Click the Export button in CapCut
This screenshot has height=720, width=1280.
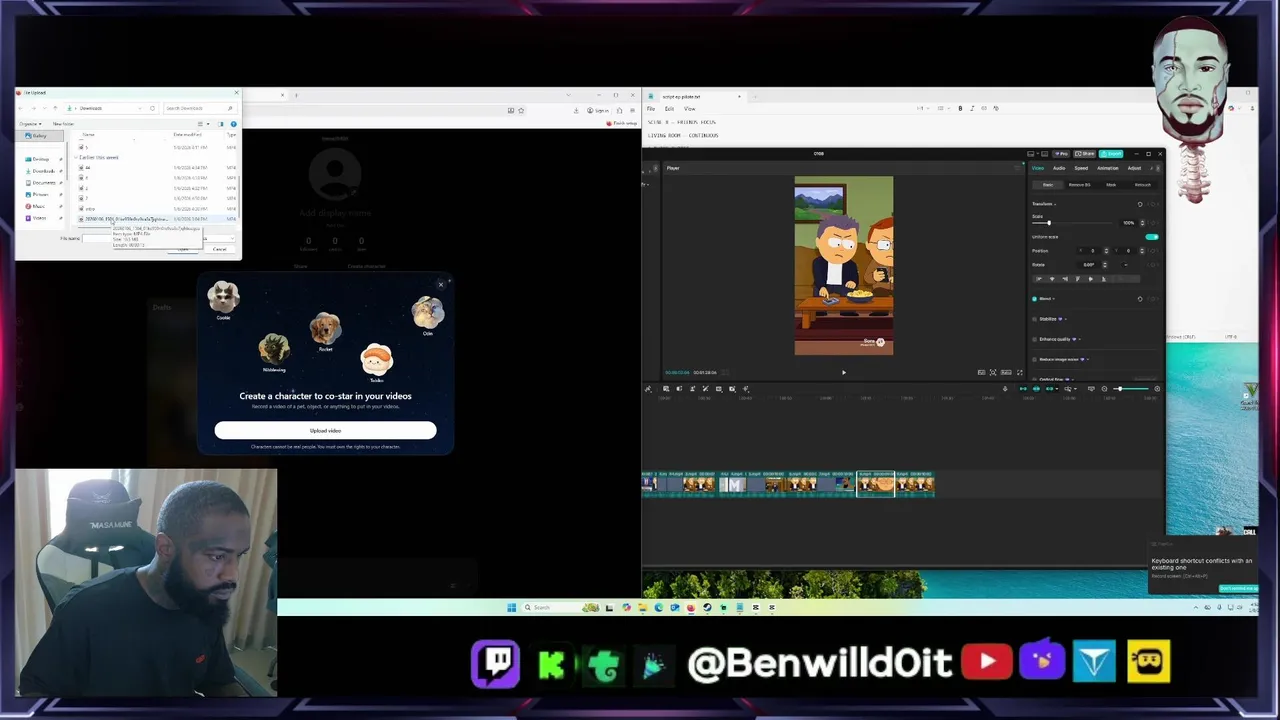click(1111, 154)
